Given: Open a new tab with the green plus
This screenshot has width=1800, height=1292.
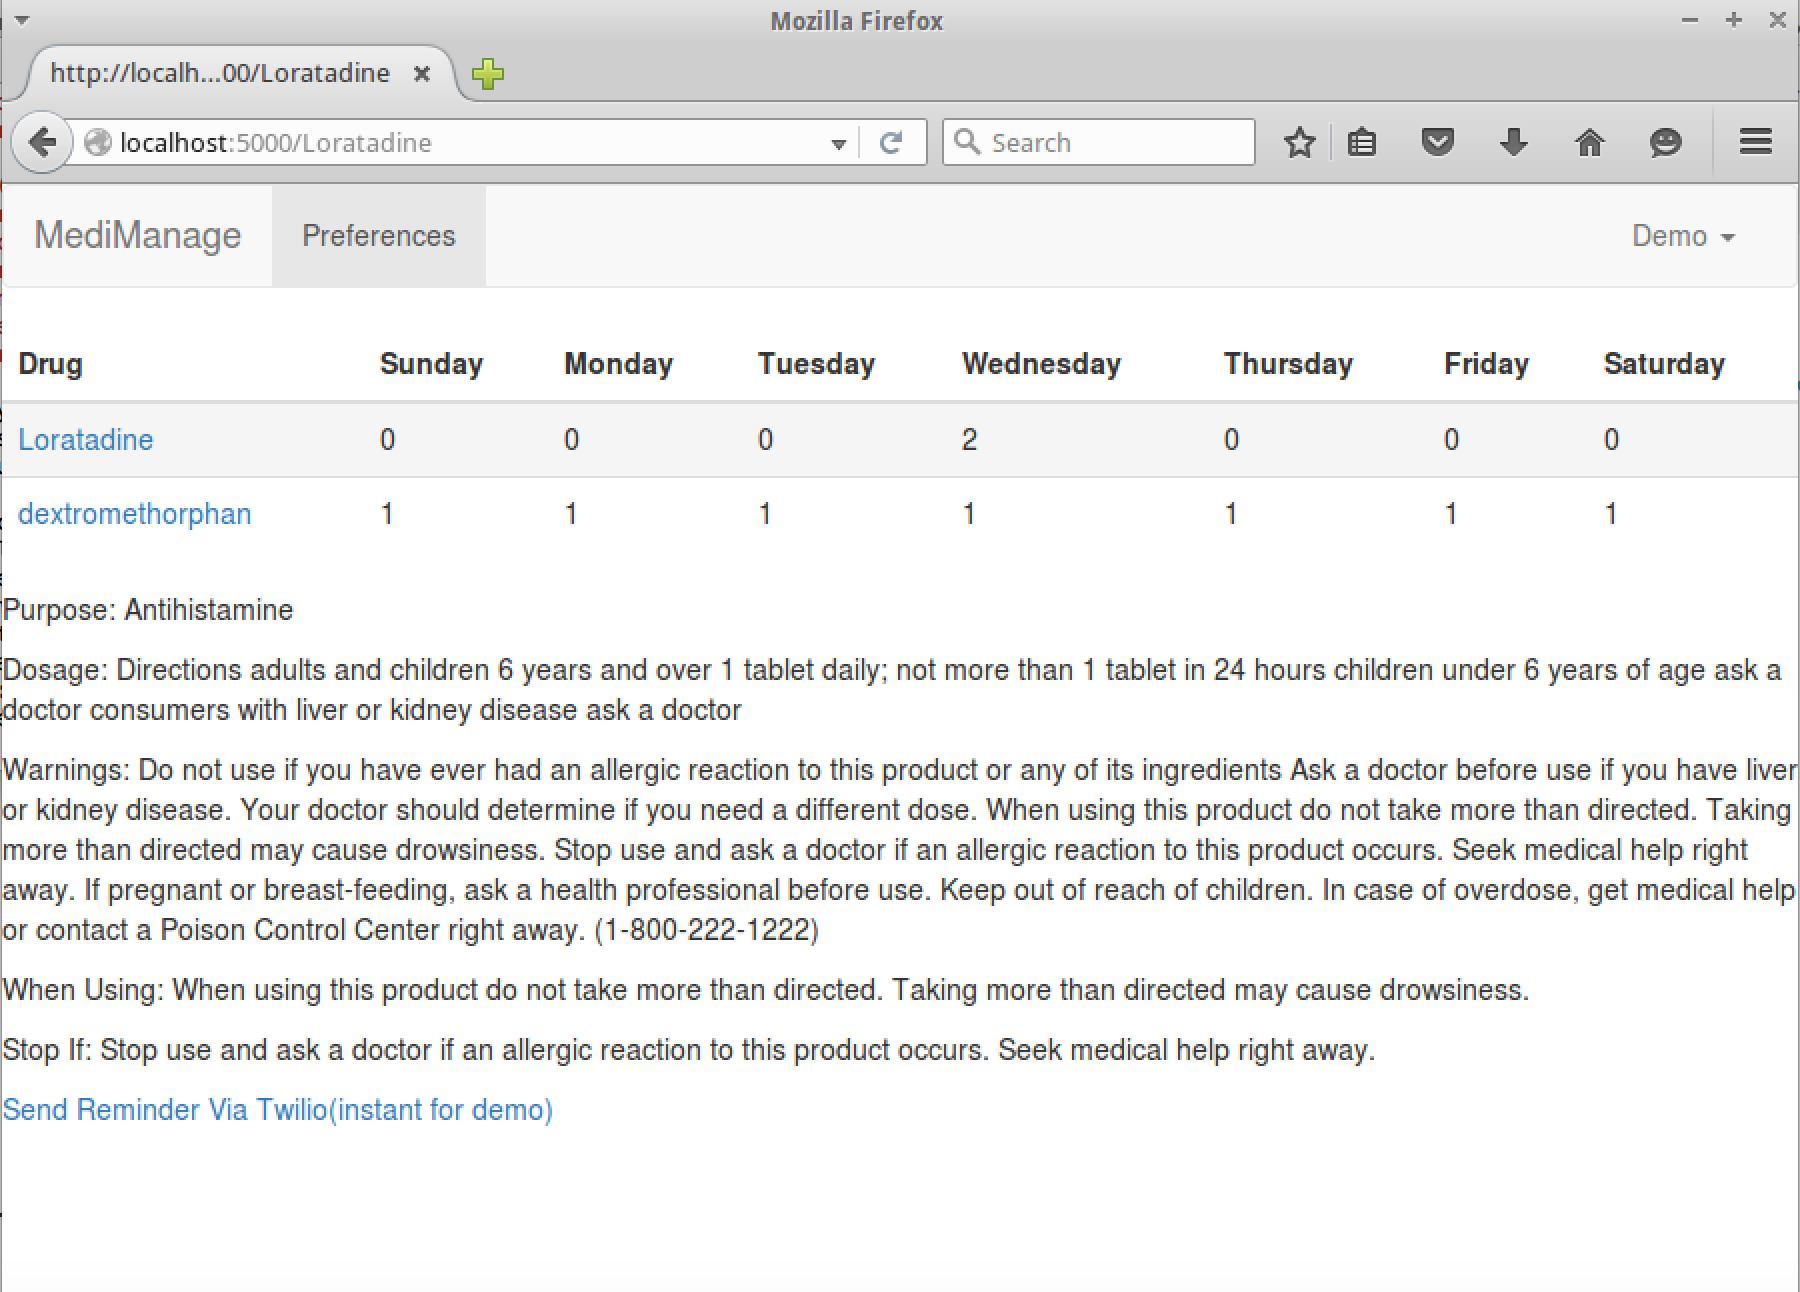Looking at the screenshot, I should point(488,73).
